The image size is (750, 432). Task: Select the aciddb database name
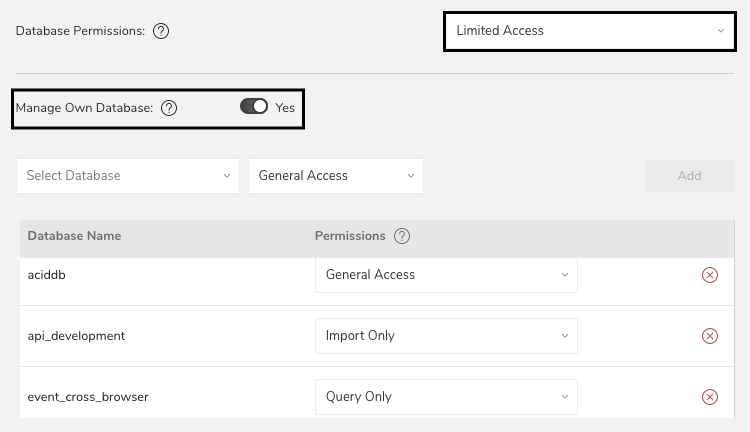pyautogui.click(x=47, y=275)
